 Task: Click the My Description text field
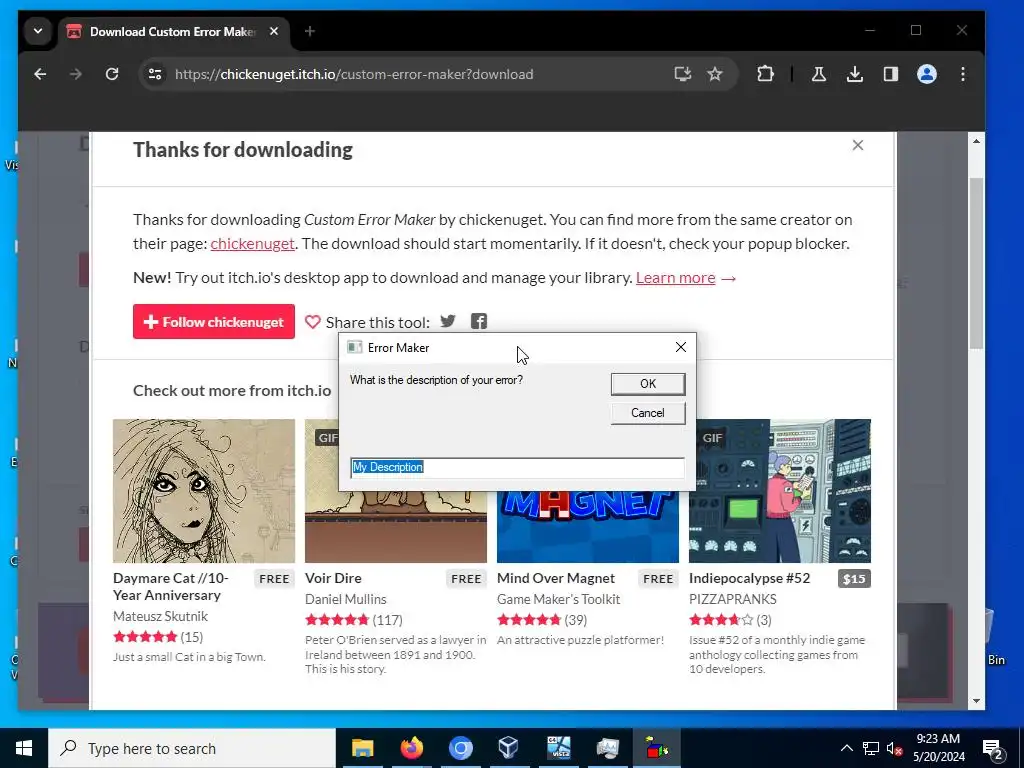(x=517, y=467)
